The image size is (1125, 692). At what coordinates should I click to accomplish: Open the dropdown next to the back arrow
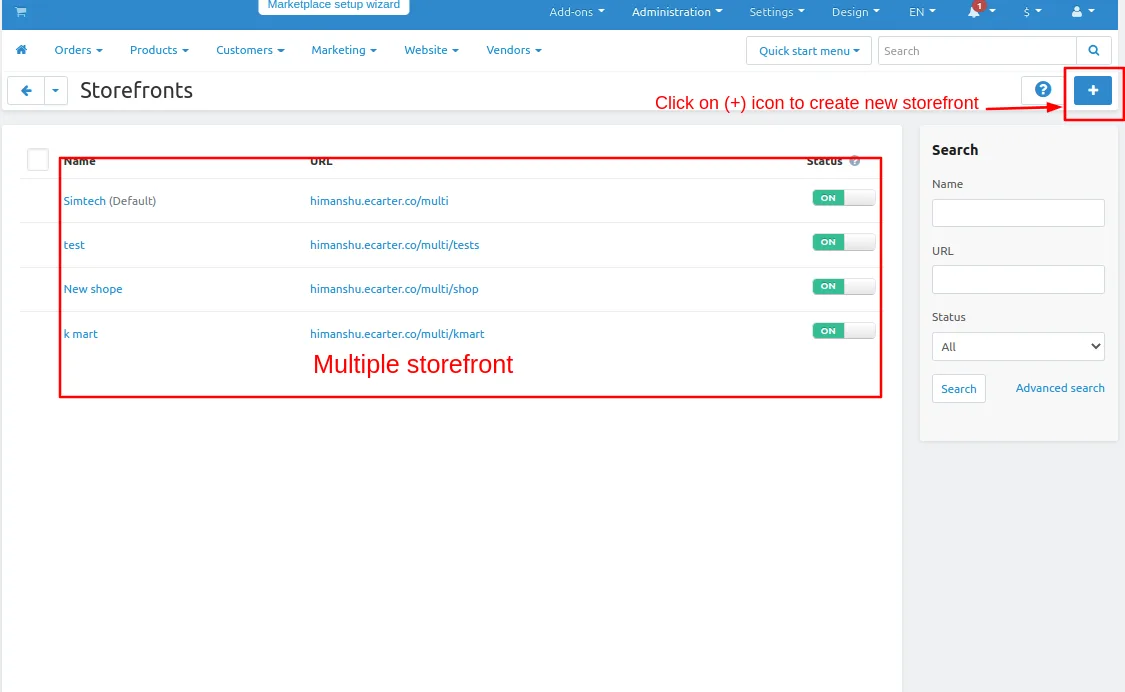point(56,90)
